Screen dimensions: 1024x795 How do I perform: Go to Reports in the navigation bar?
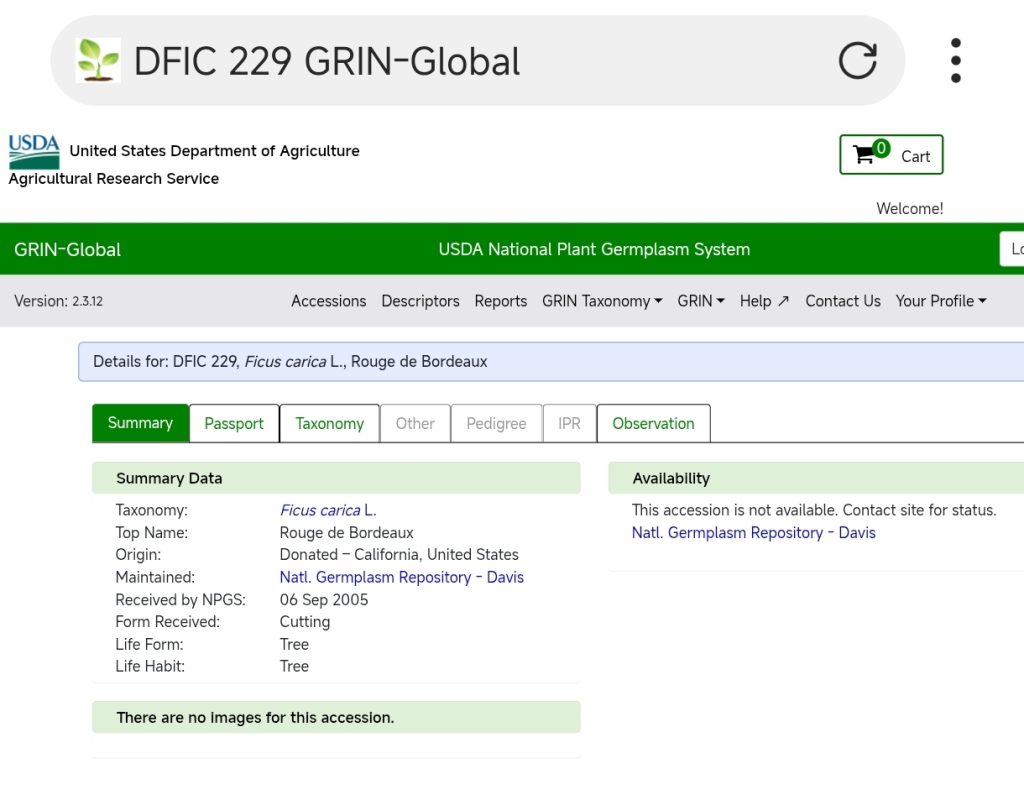pyautogui.click(x=500, y=301)
